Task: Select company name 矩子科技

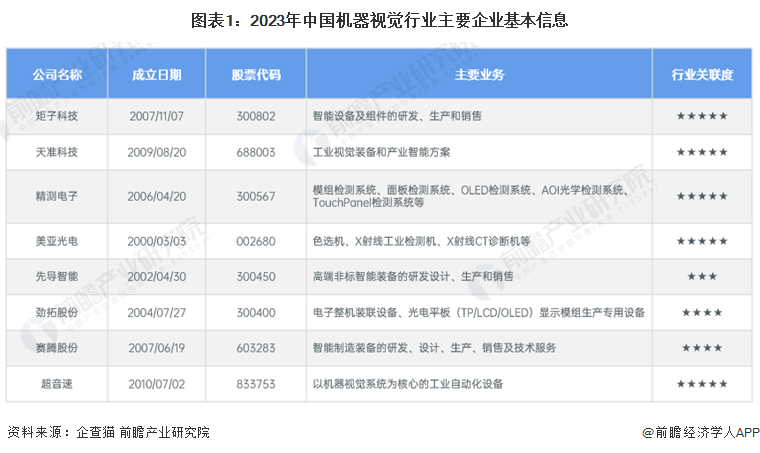Action: point(57,116)
